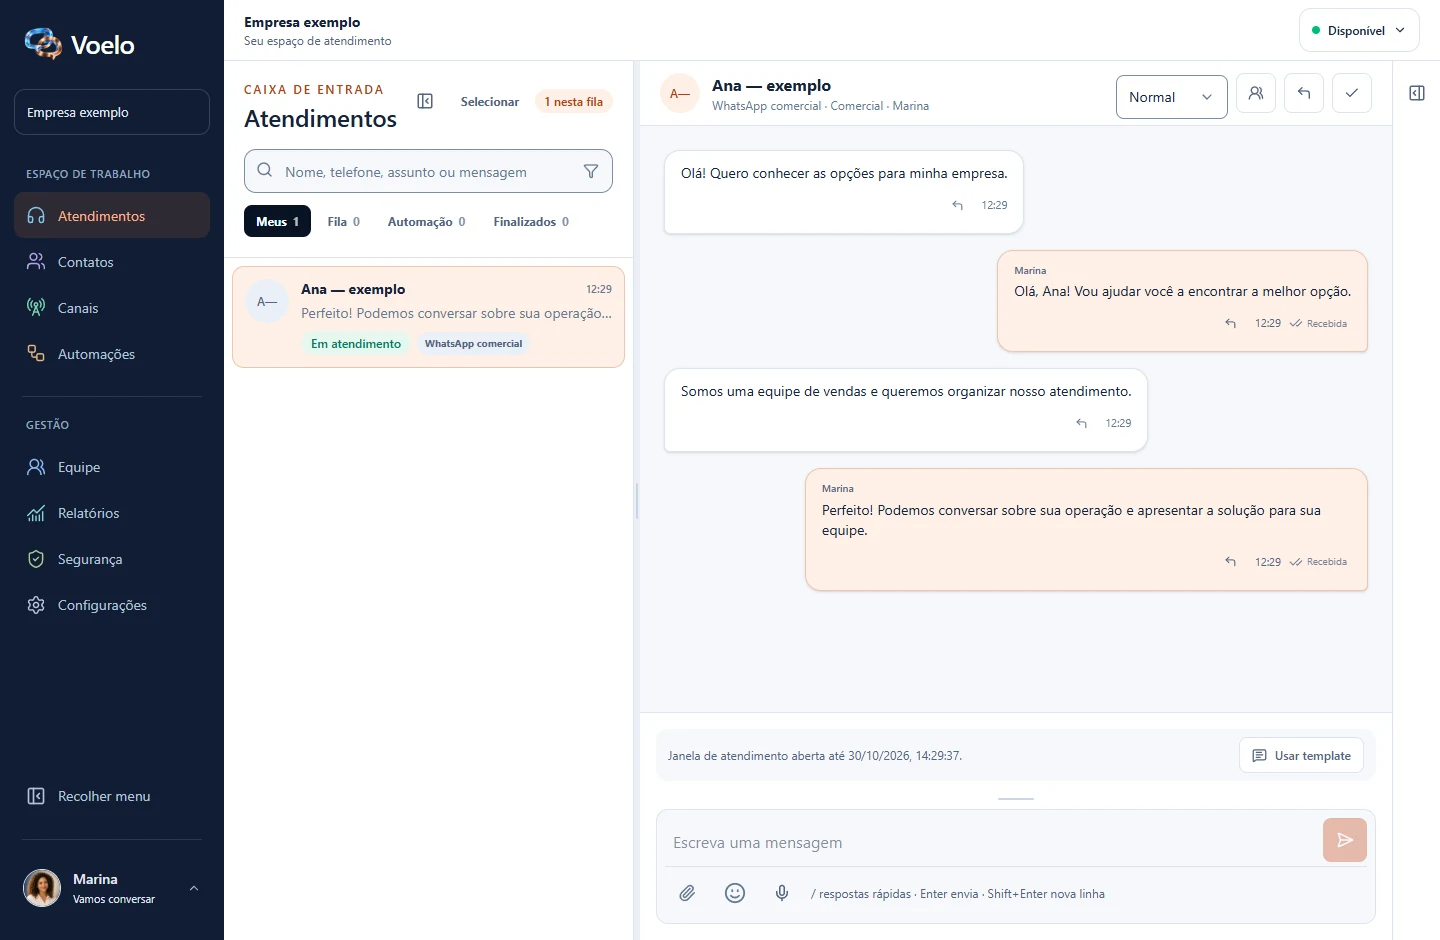The height and width of the screenshot is (940, 1440).
Task: Click the Selecionar button
Action: (490, 101)
